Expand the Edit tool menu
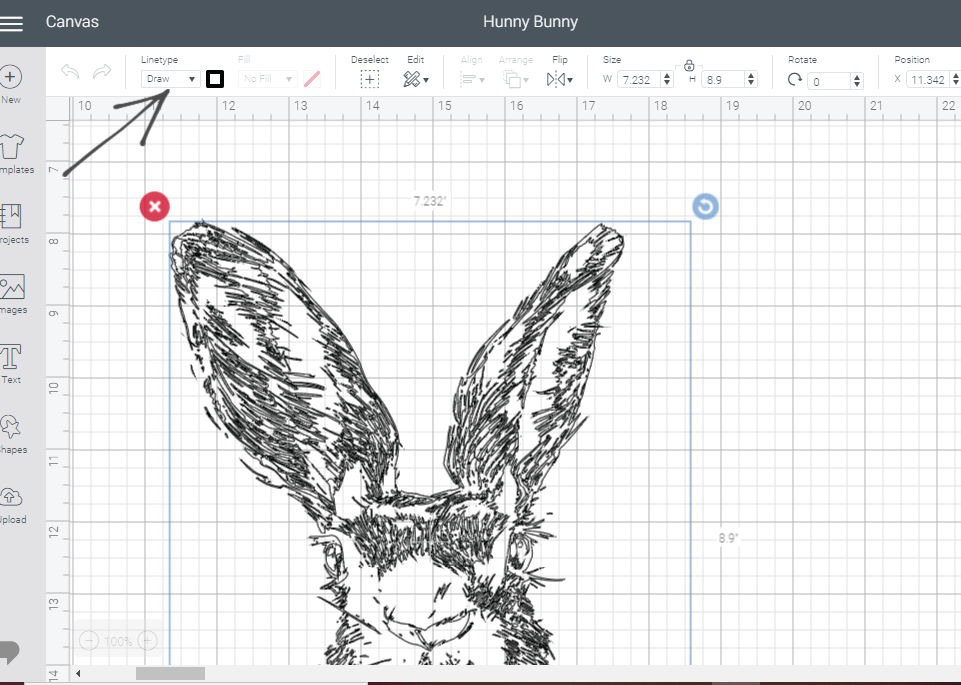Viewport: 961px width, 685px height. point(416,79)
